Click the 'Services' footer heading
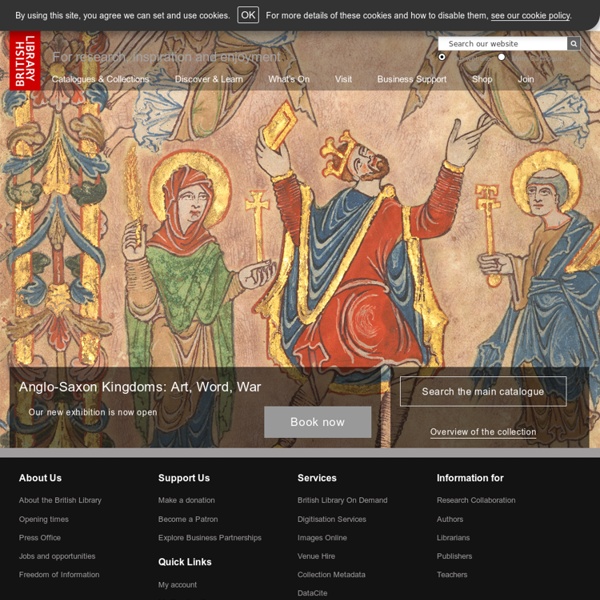Screen dimensions: 600x600 [x=317, y=478]
